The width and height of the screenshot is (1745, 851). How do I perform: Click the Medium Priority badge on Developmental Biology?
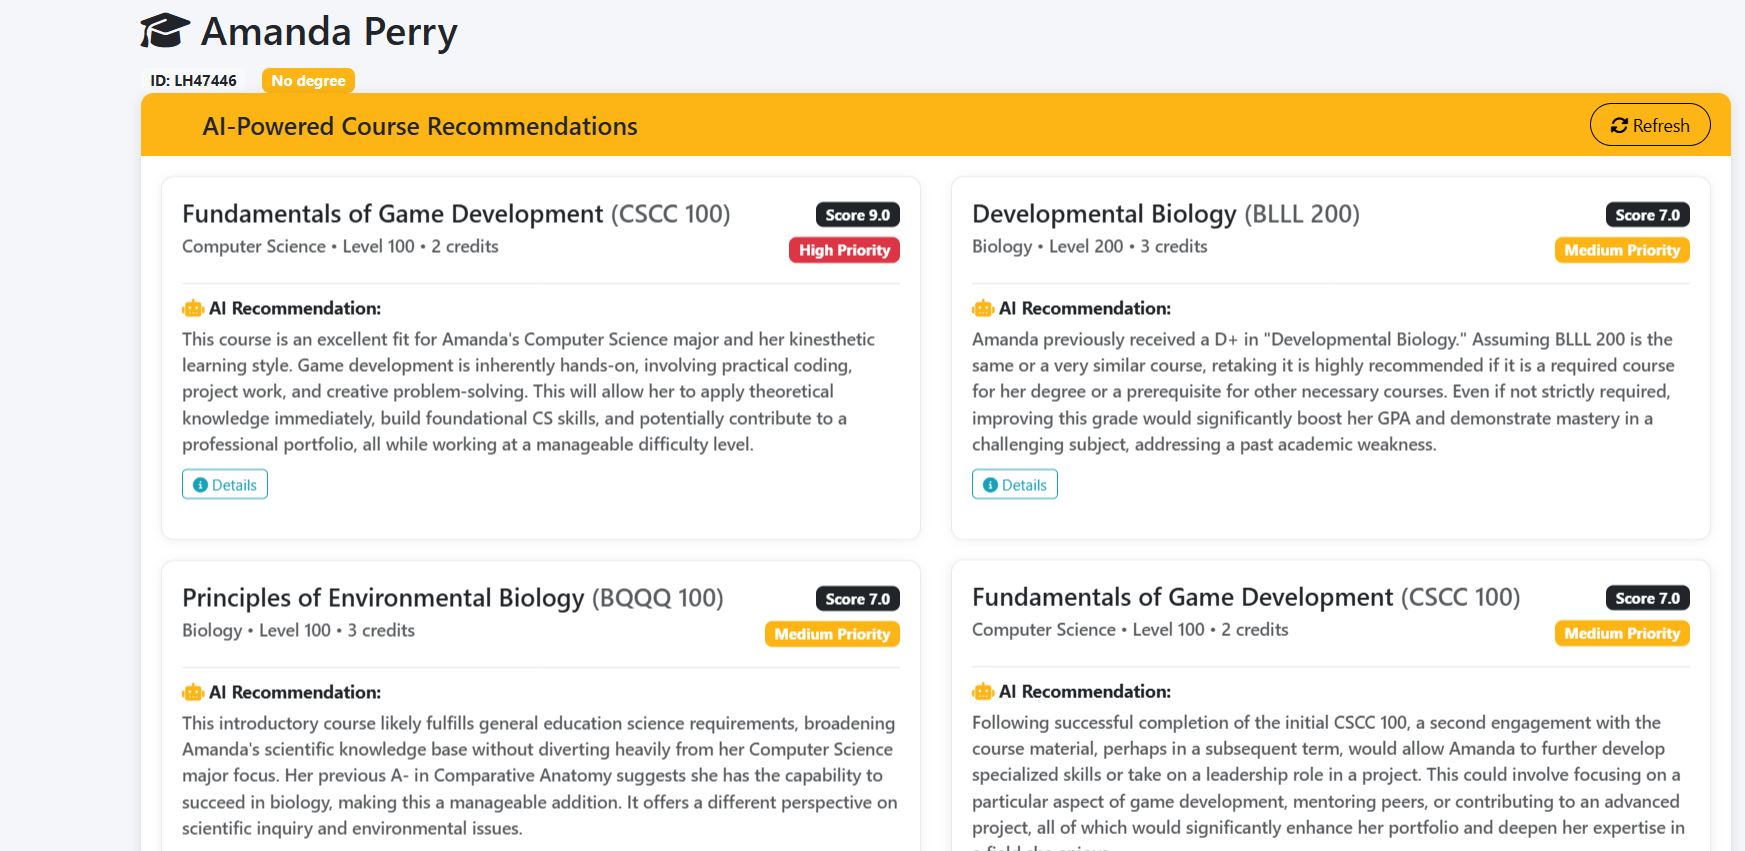click(x=1621, y=250)
